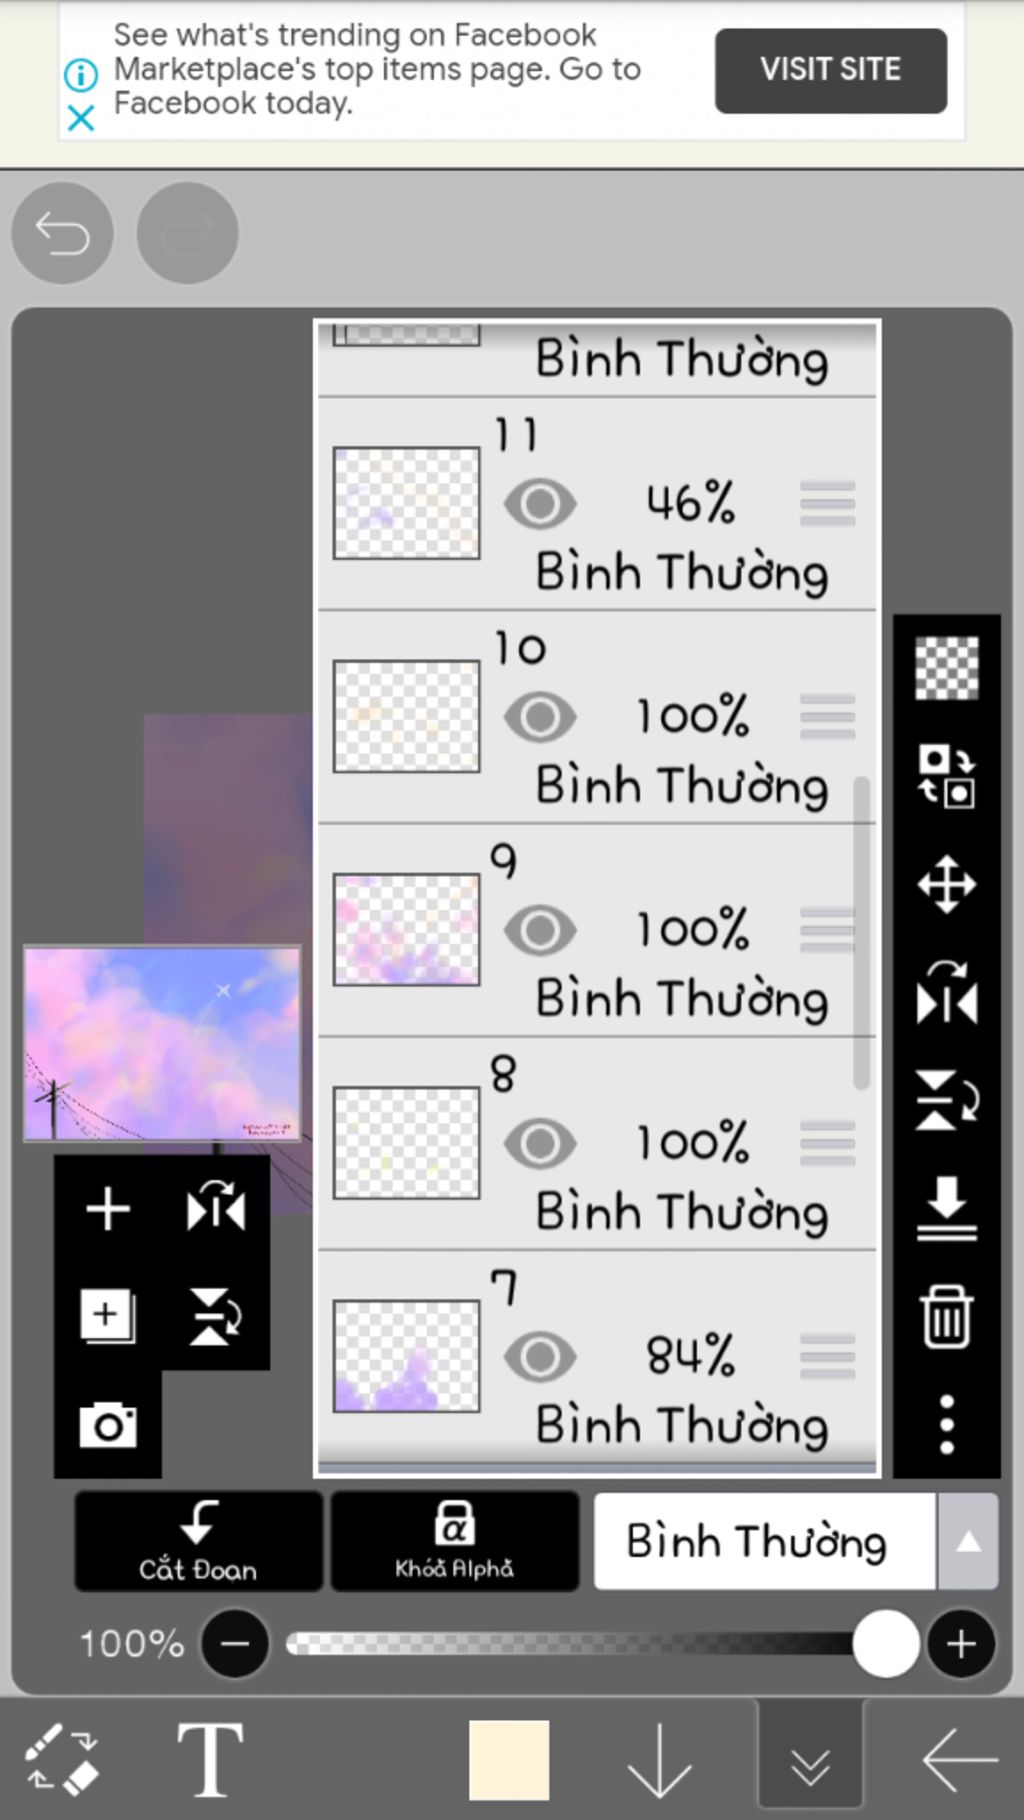Hide layer 7 with the eye icon
1024x1820 pixels.
(x=540, y=1357)
